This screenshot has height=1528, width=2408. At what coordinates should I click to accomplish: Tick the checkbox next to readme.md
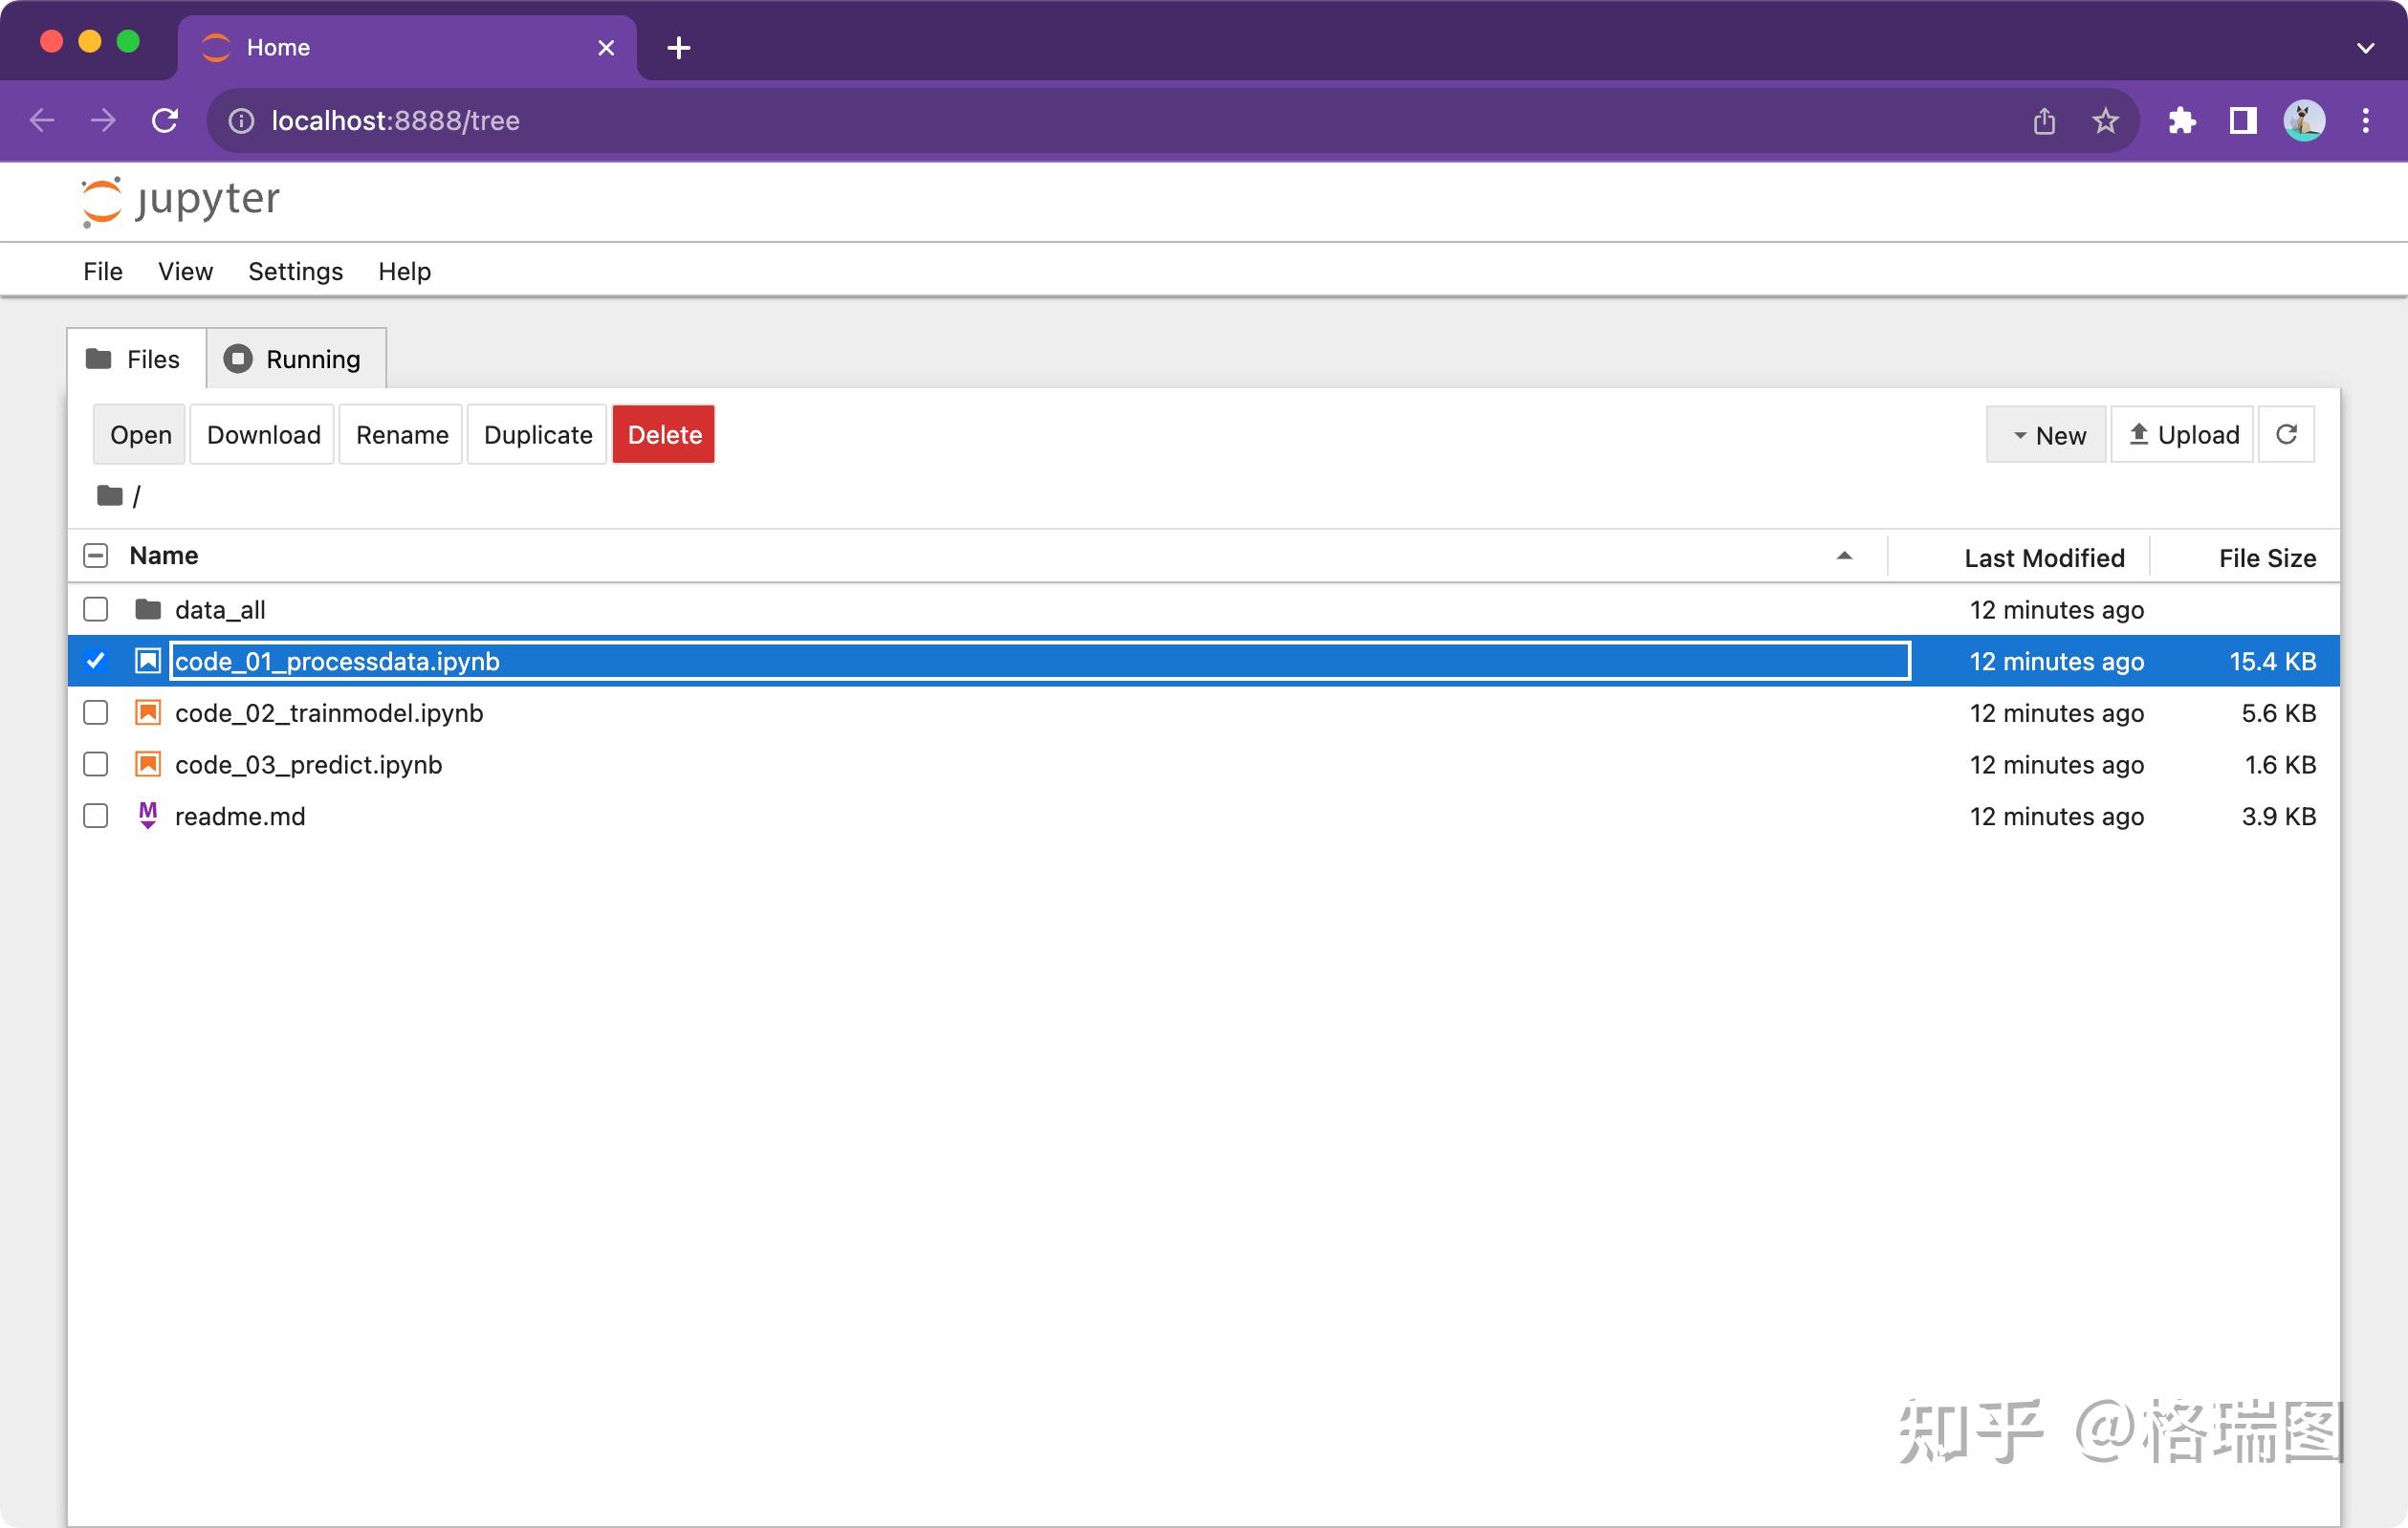pyautogui.click(x=96, y=816)
